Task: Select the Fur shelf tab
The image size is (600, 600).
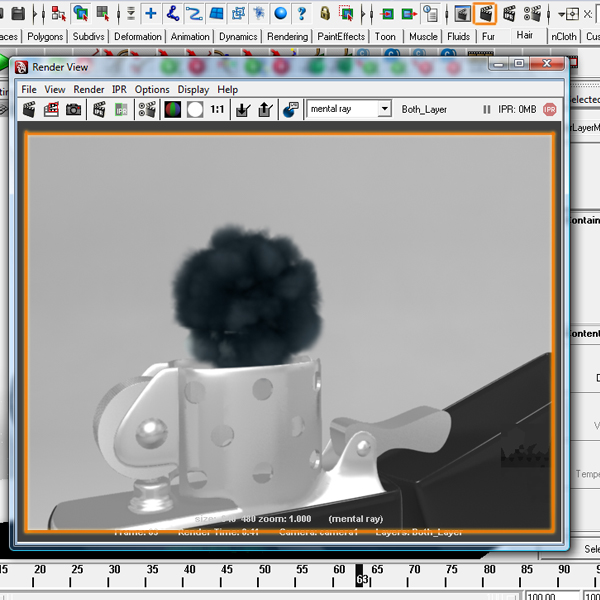Action: point(488,37)
